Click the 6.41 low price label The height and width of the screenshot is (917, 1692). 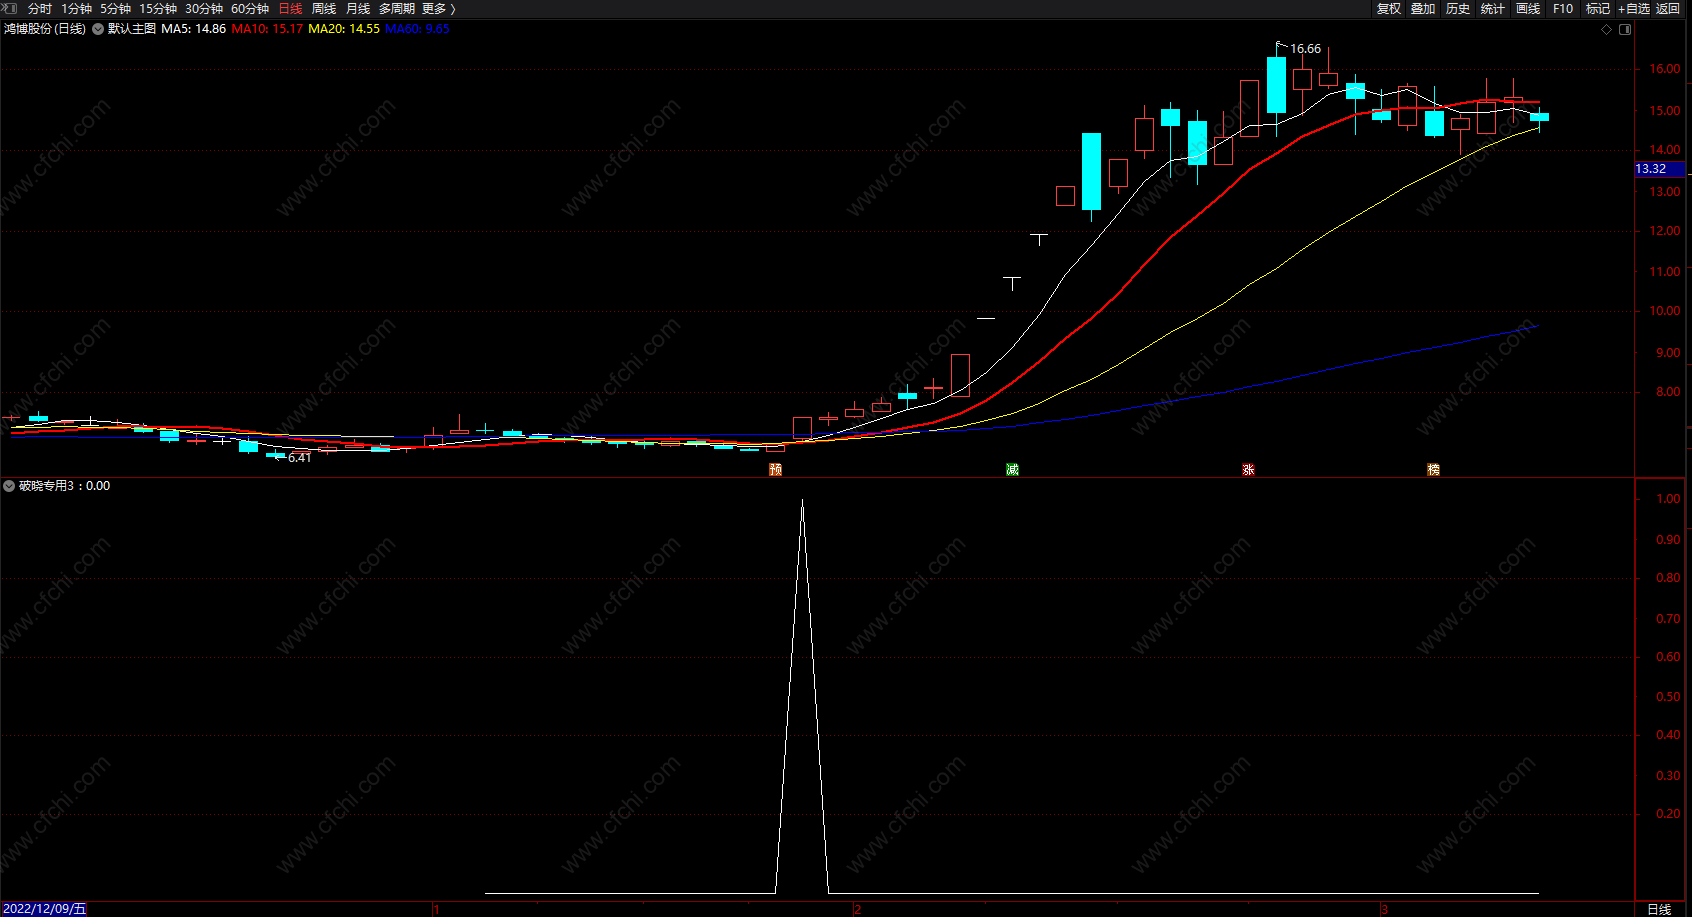299,457
